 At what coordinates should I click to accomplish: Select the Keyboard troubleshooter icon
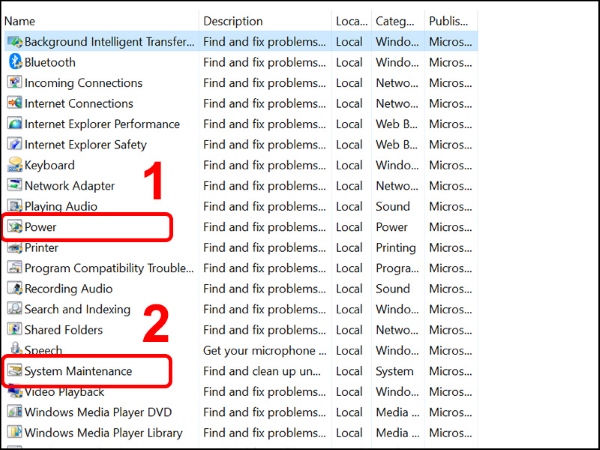click(x=14, y=165)
